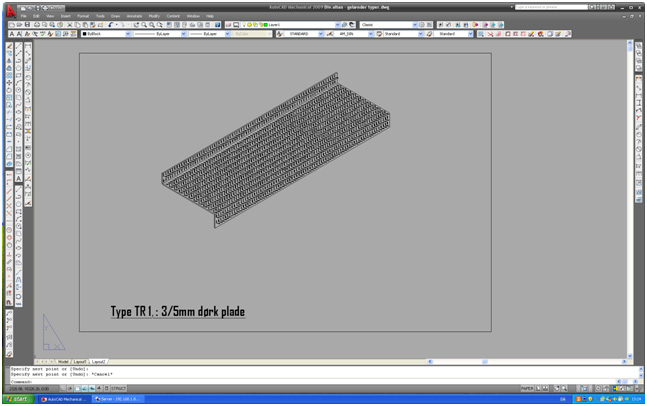The image size is (647, 406).
Task: Open the ByLayer linetype dropdown
Action: coord(183,34)
